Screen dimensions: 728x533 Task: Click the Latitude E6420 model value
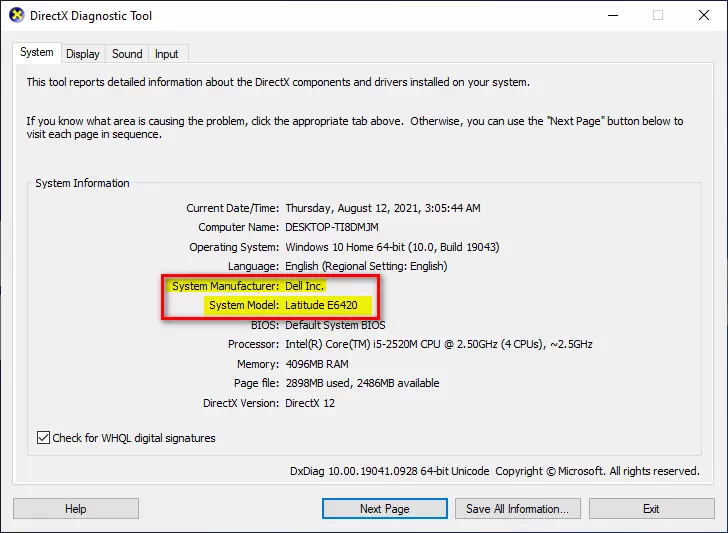321,305
